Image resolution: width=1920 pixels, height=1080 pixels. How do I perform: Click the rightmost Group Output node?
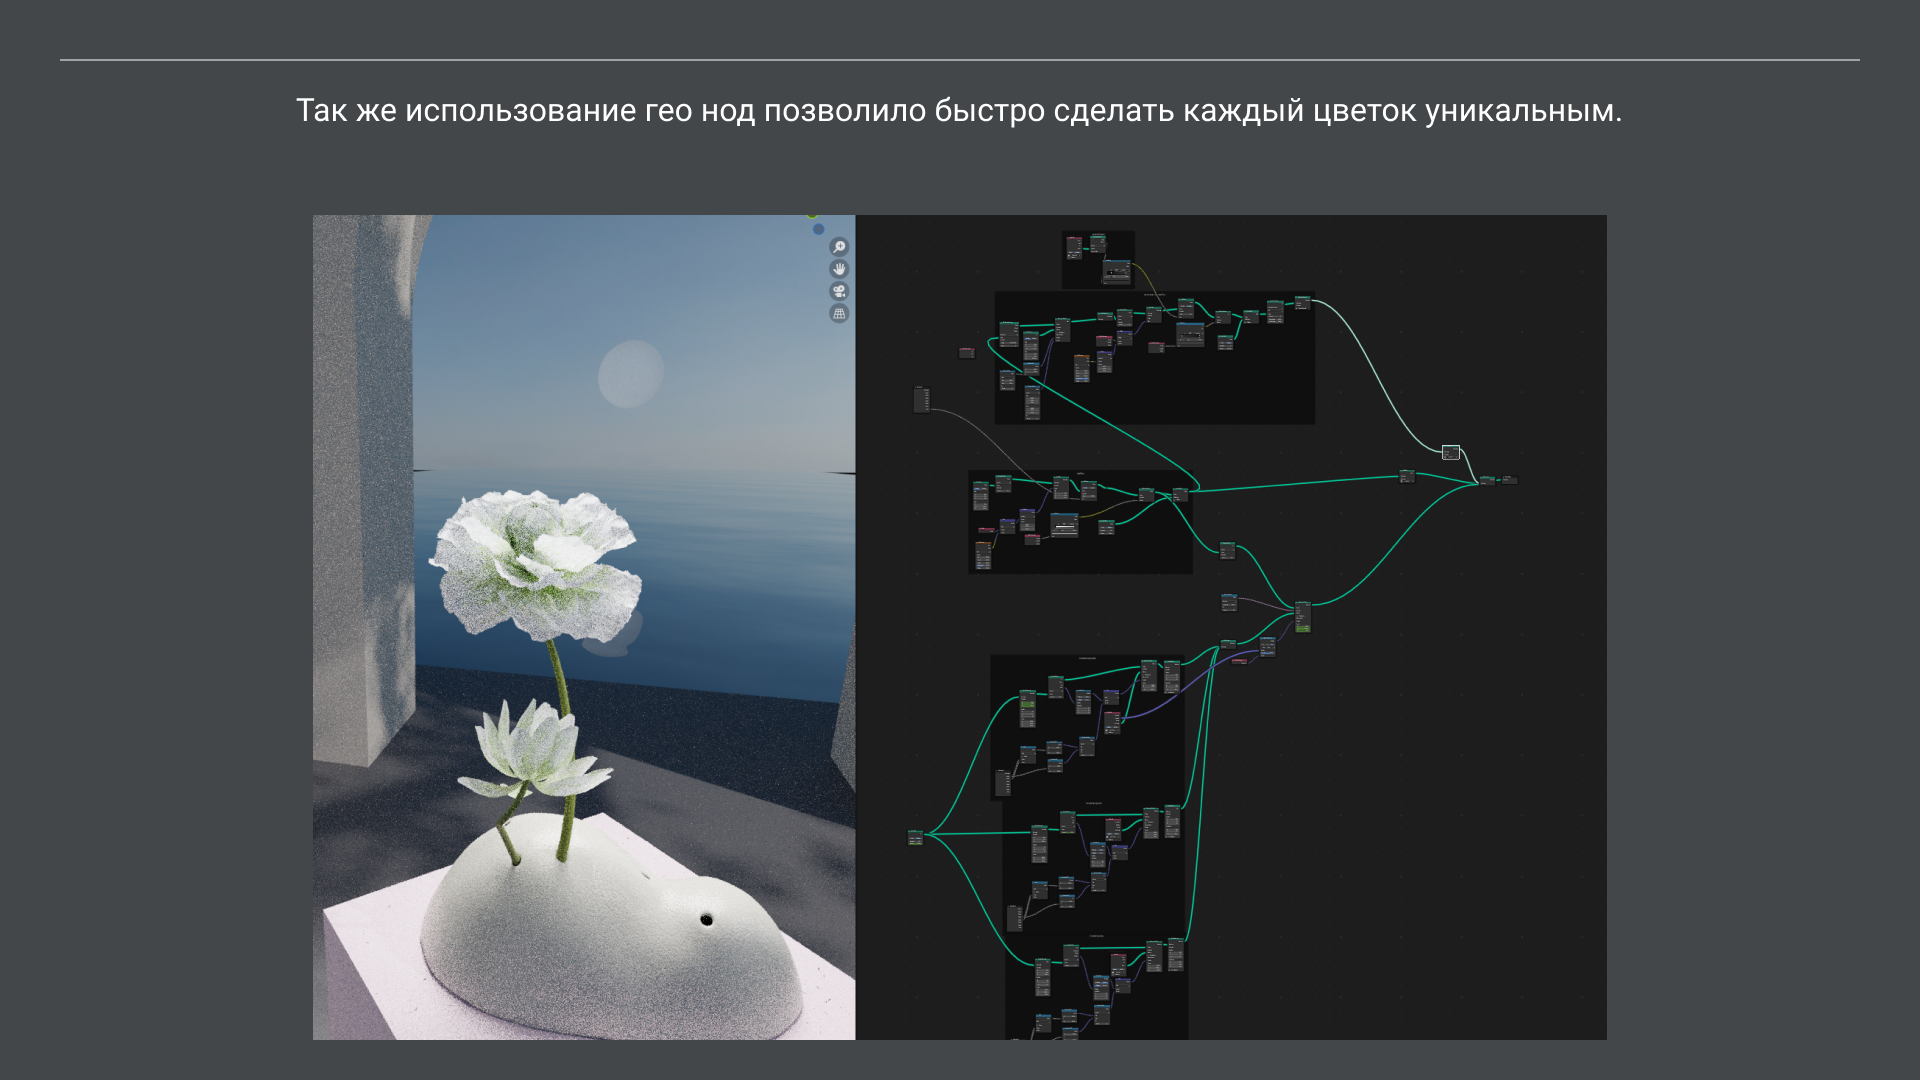pyautogui.click(x=1510, y=480)
